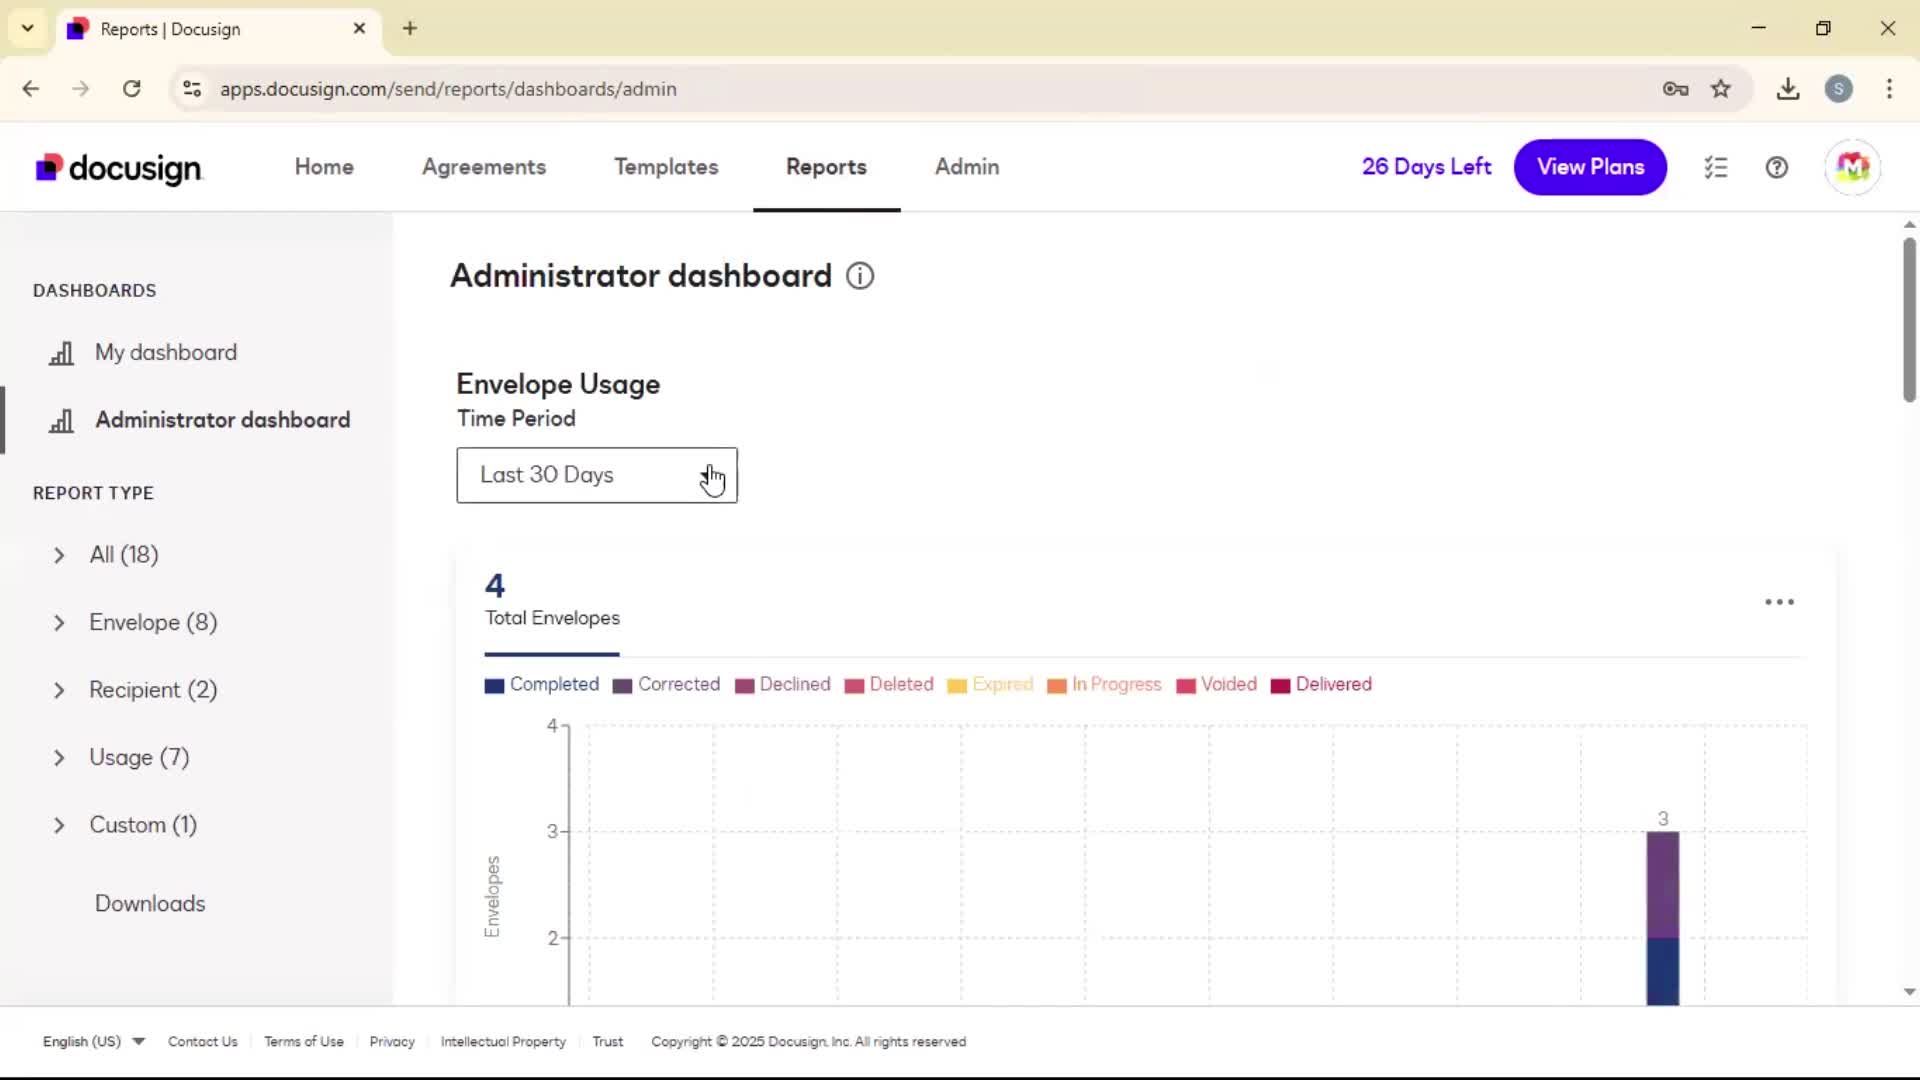Image resolution: width=1920 pixels, height=1080 pixels.
Task: Toggle the Declined legend series
Action: point(783,685)
